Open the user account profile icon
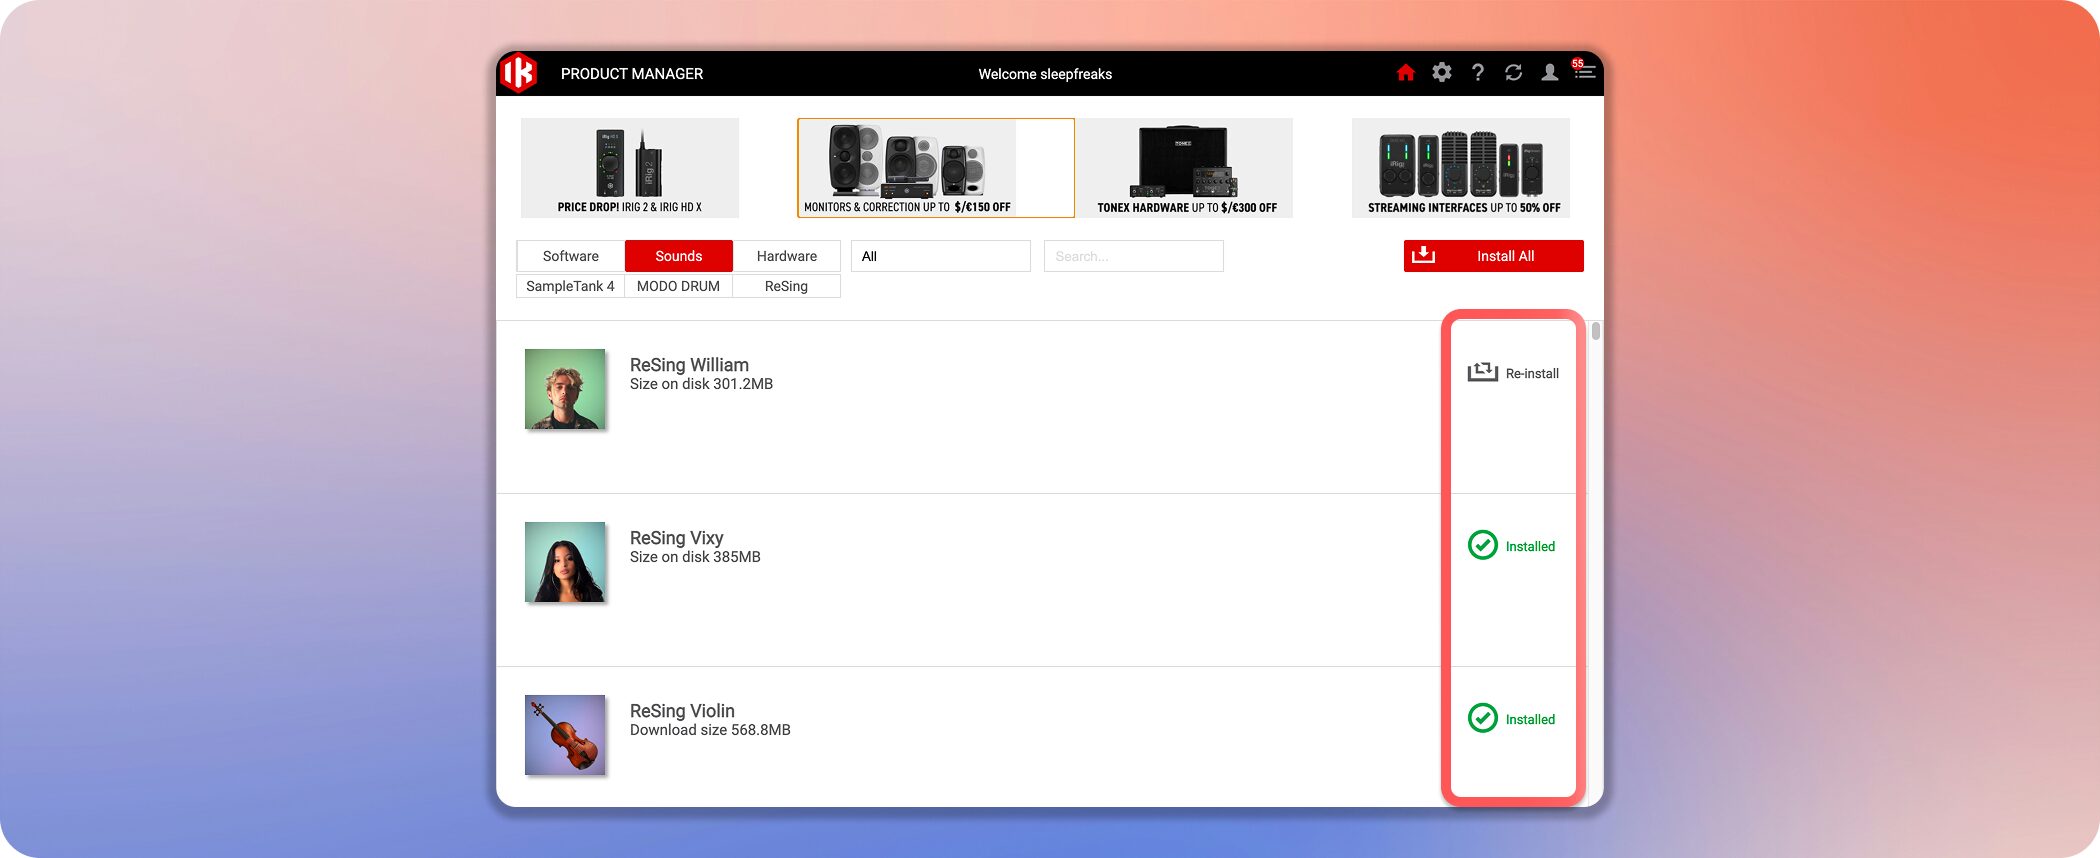 tap(1549, 72)
